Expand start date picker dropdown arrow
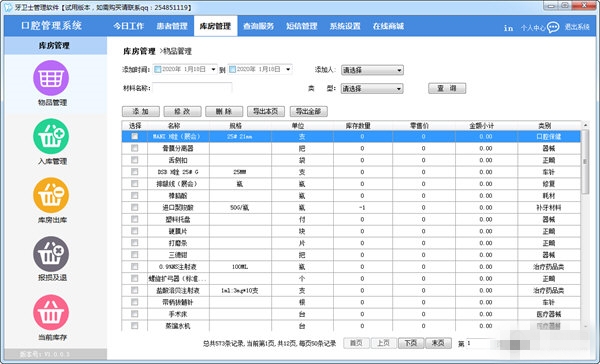Viewport: 600px width, 364px height. [213, 69]
